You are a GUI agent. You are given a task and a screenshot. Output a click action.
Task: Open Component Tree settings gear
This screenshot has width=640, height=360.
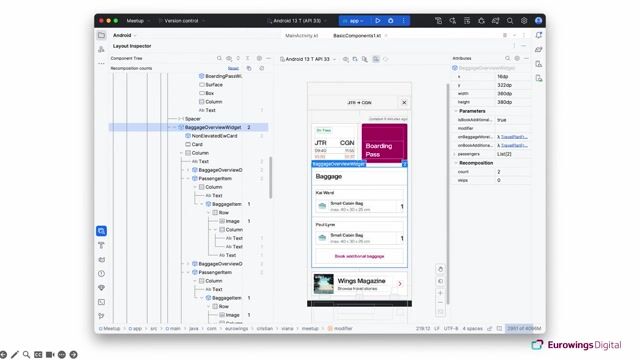click(x=259, y=58)
